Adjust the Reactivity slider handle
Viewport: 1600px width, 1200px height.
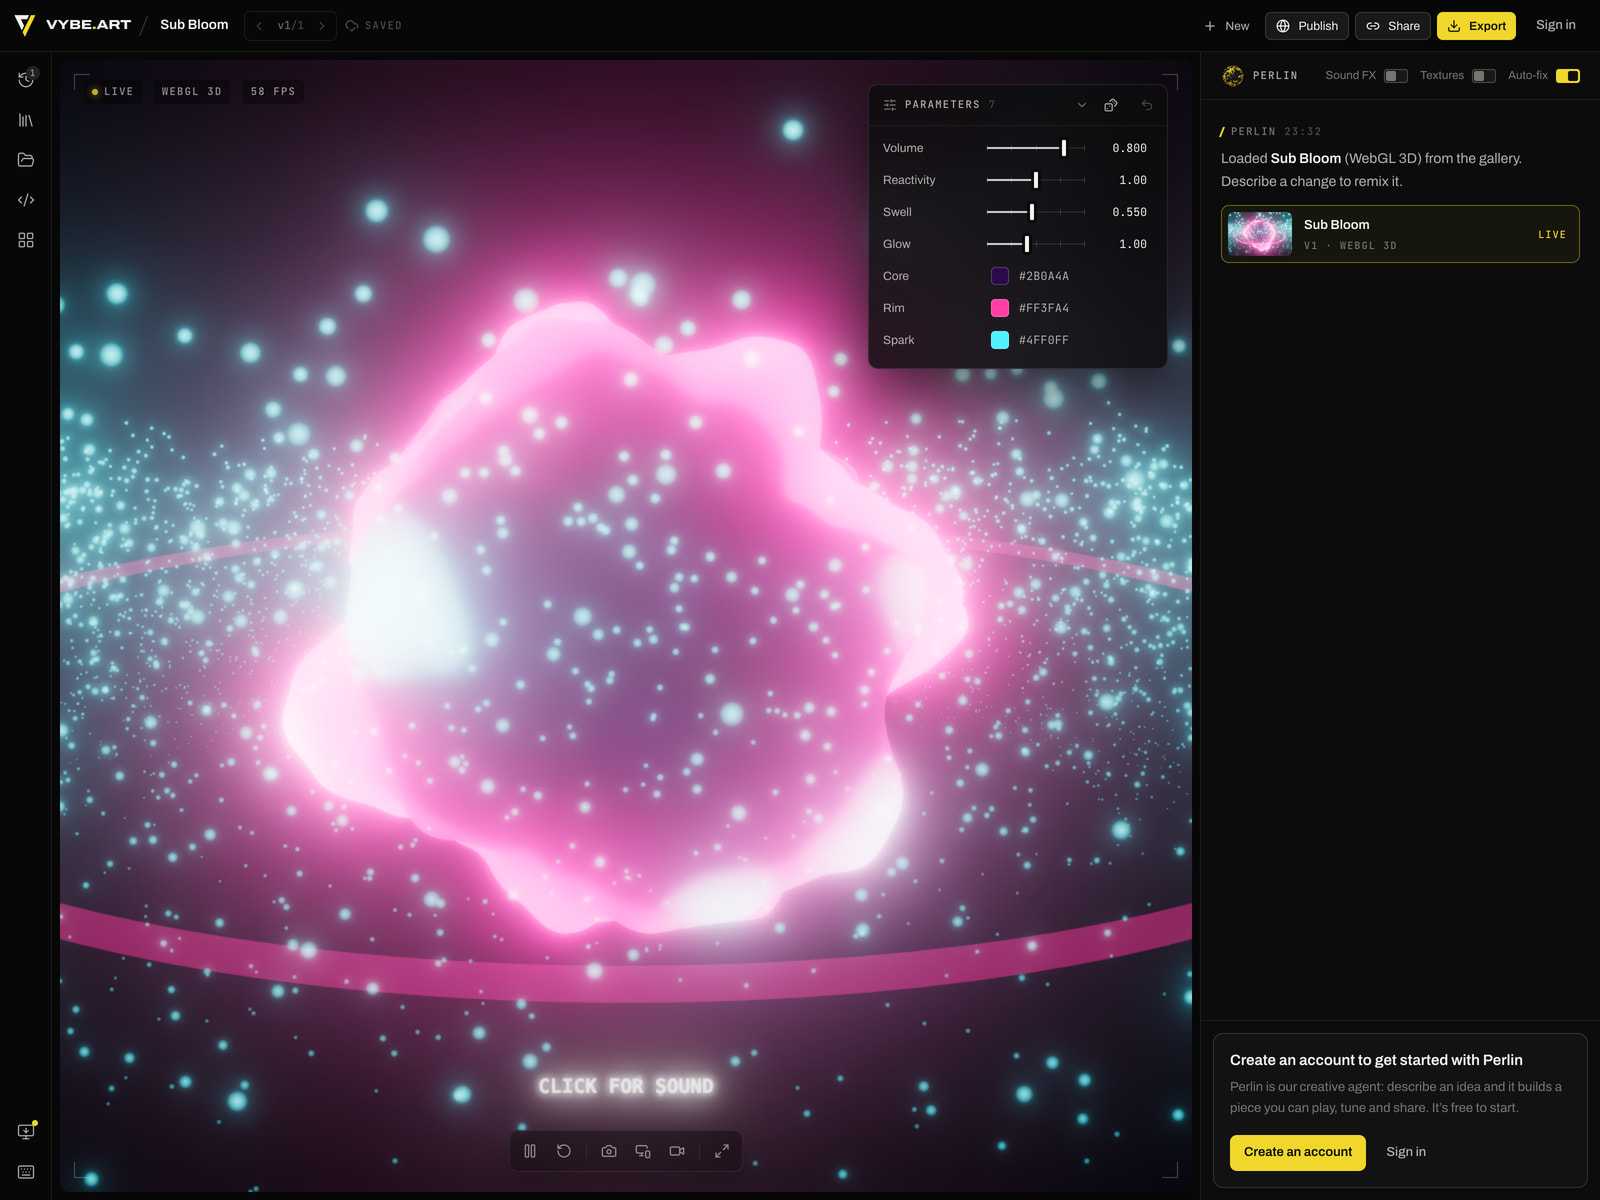(1036, 180)
